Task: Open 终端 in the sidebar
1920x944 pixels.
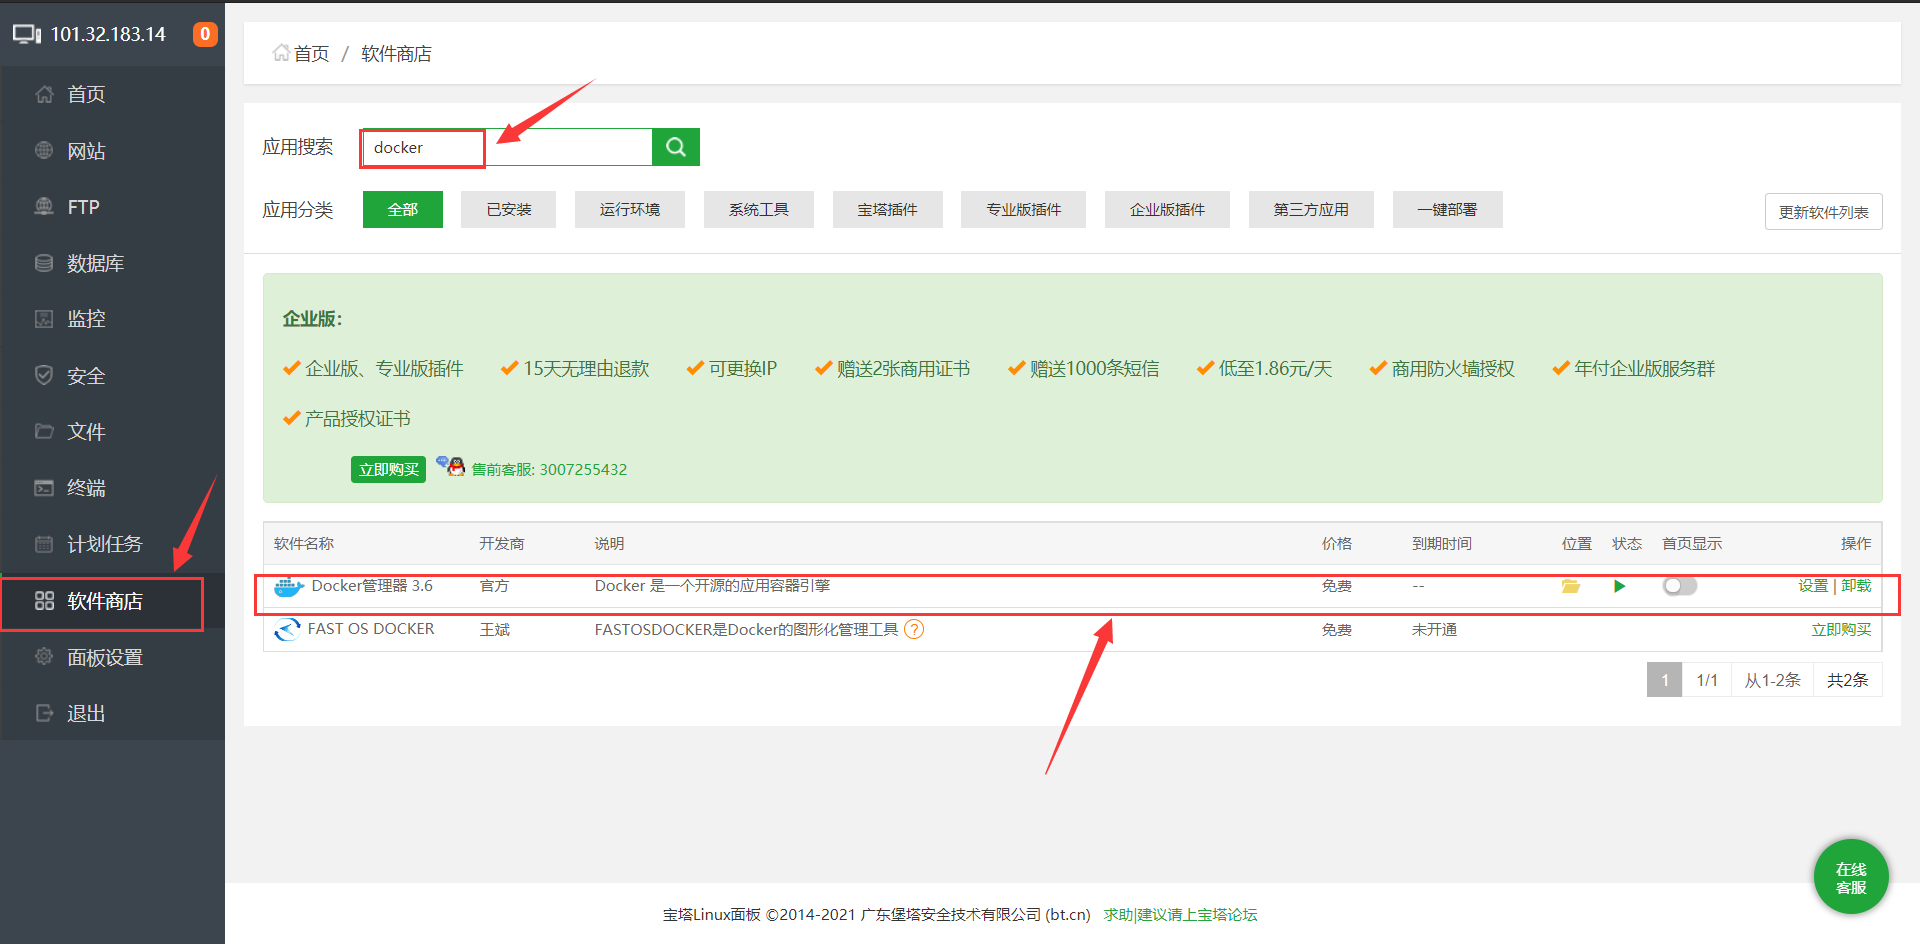Action: coord(112,488)
